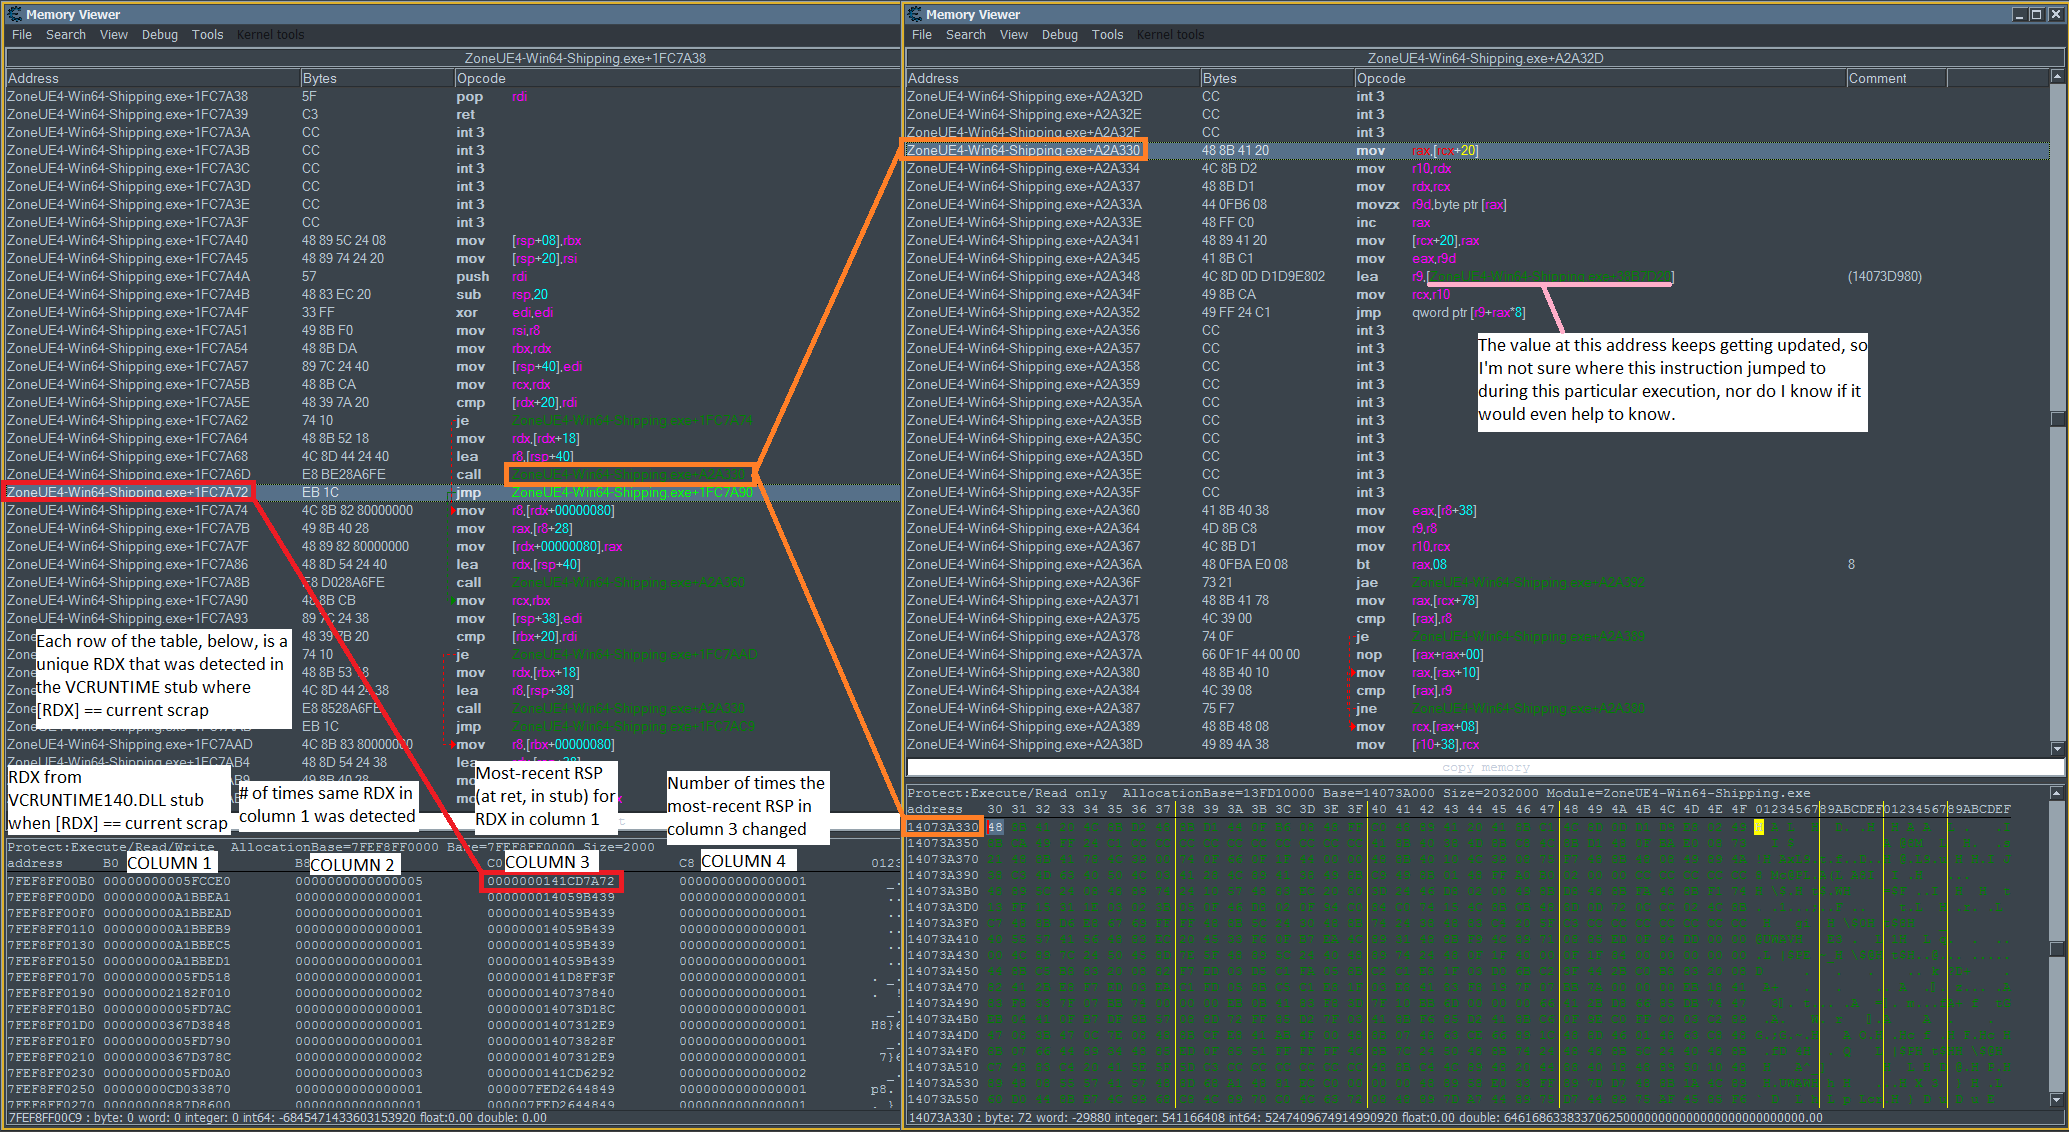
Task: Select row +1FC7A62 je instruction
Action: click(452, 420)
